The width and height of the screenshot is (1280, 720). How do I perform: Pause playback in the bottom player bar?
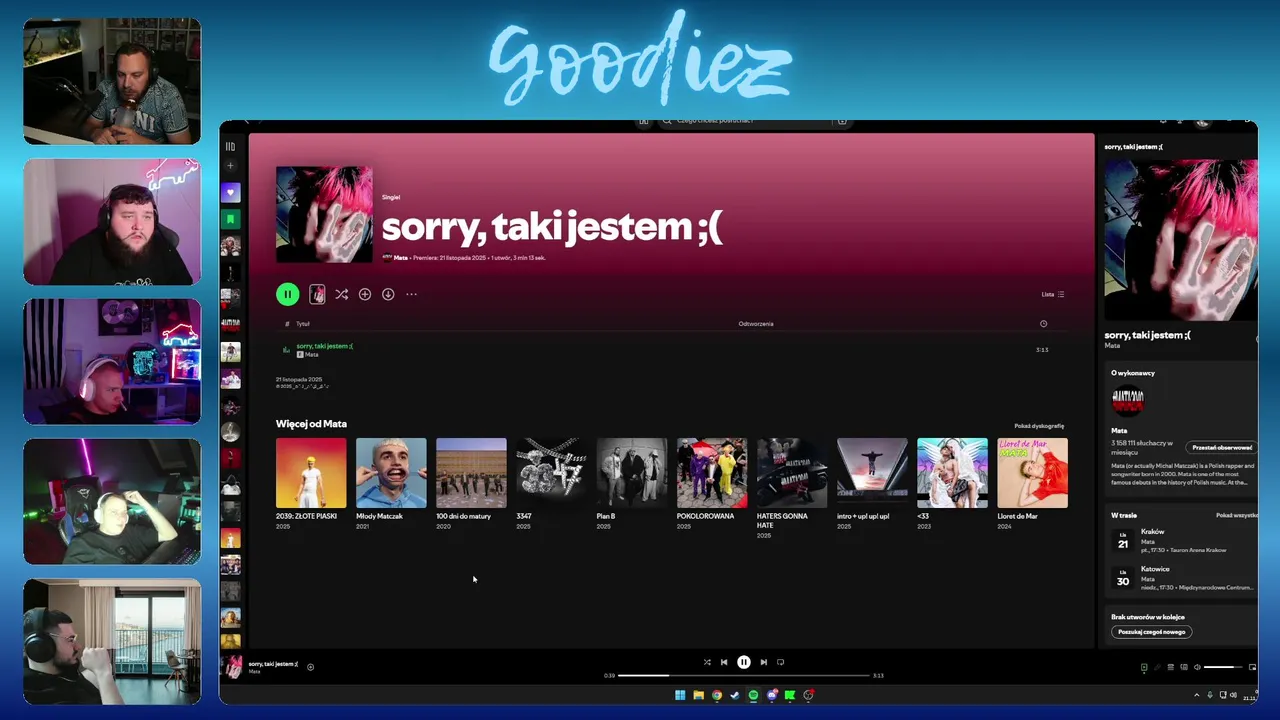[x=744, y=662]
